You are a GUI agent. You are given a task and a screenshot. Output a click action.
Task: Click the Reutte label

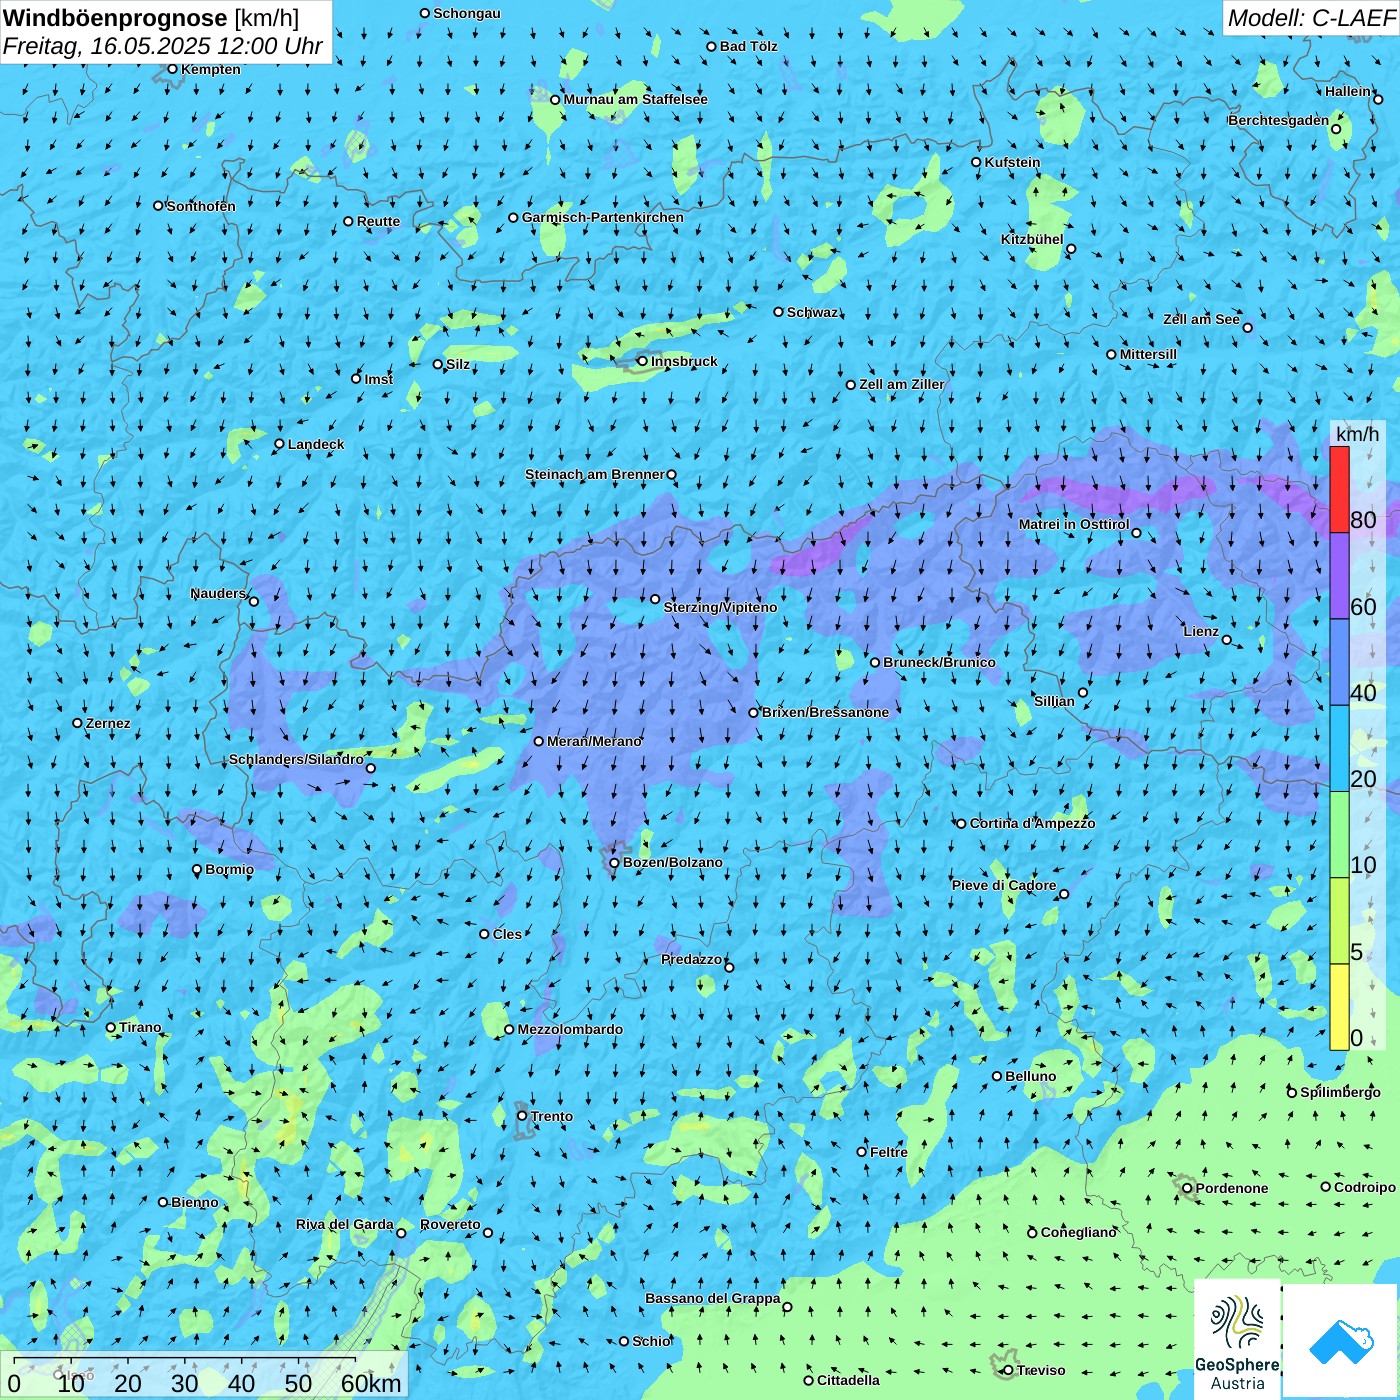(x=378, y=221)
